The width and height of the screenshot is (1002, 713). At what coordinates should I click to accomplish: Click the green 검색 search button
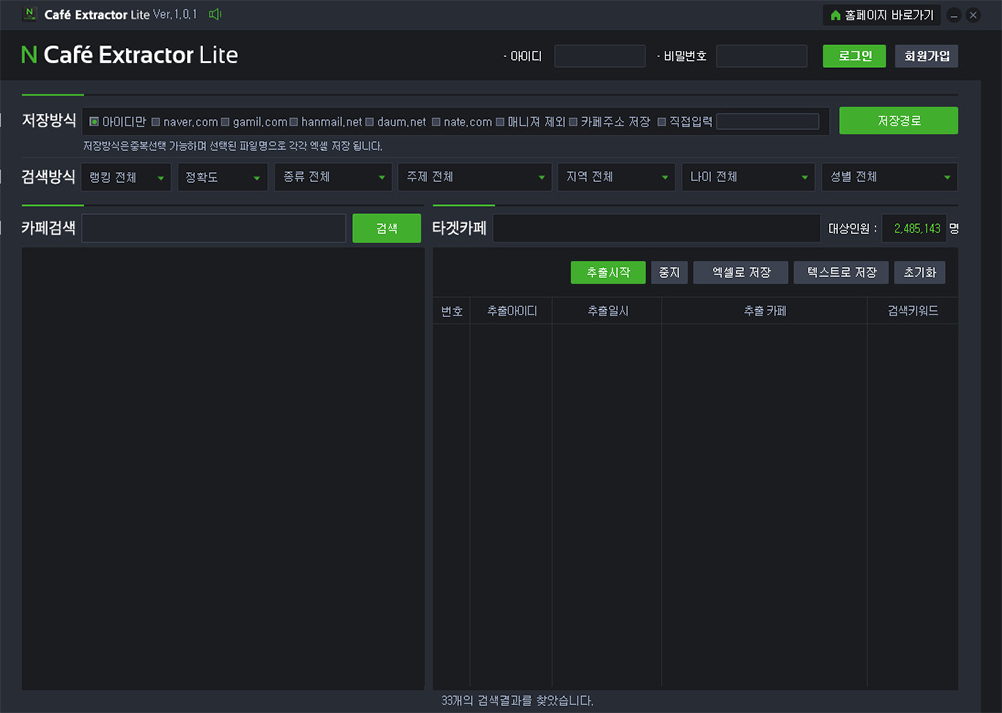(x=387, y=228)
